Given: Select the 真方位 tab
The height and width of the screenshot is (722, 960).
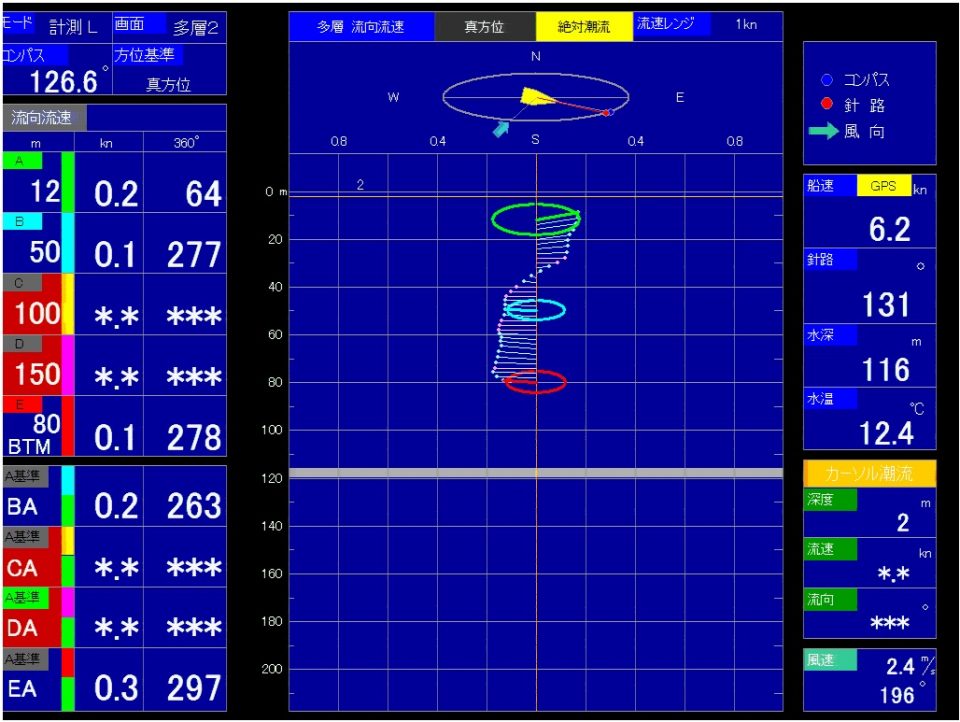Looking at the screenshot, I should tap(484, 27).
